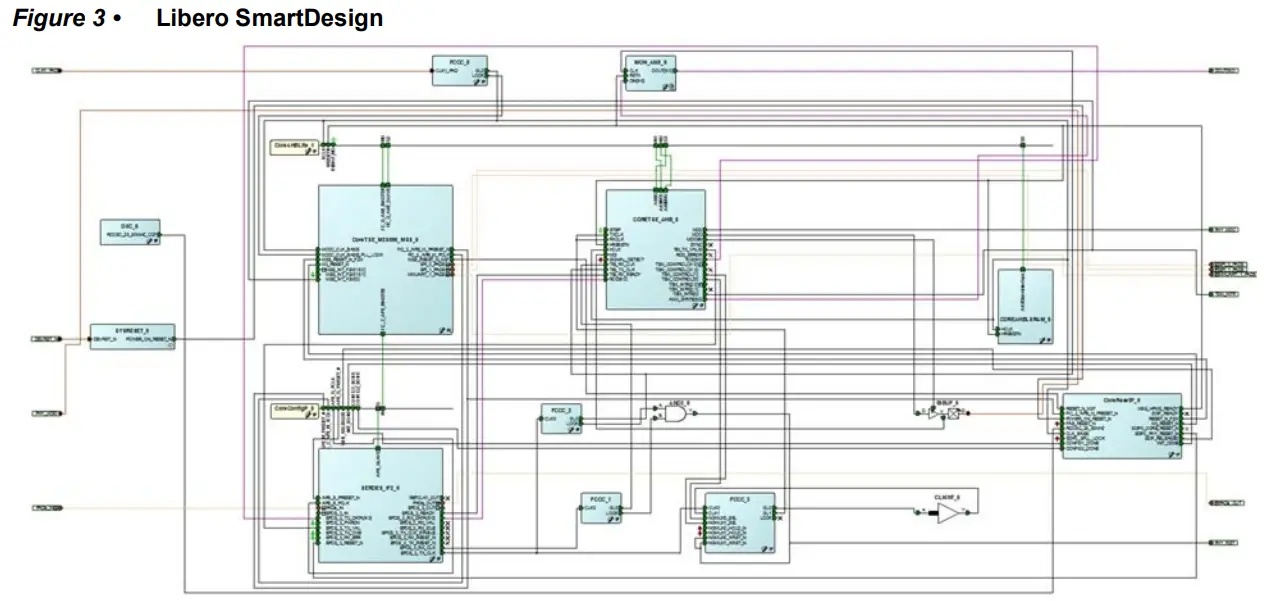Open the pencil edit icon on CoreResetP_0
The height and width of the screenshot is (601, 1268).
[1173, 454]
